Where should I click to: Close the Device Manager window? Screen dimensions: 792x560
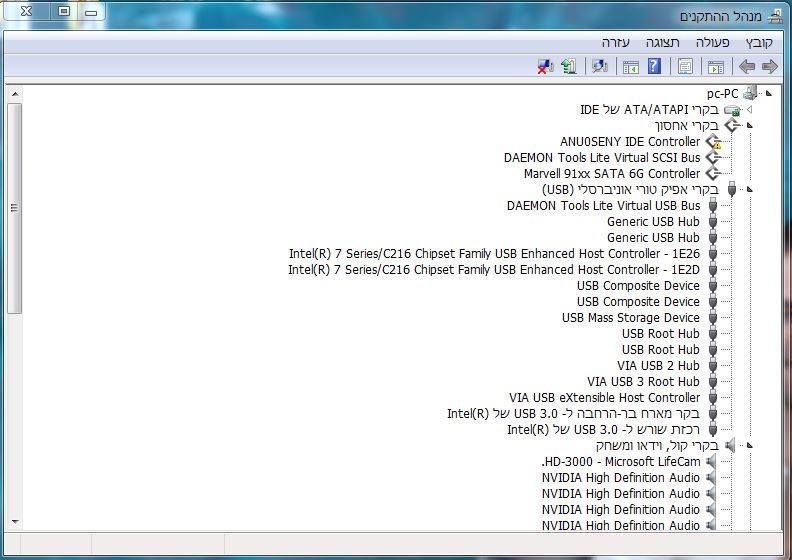point(27,11)
